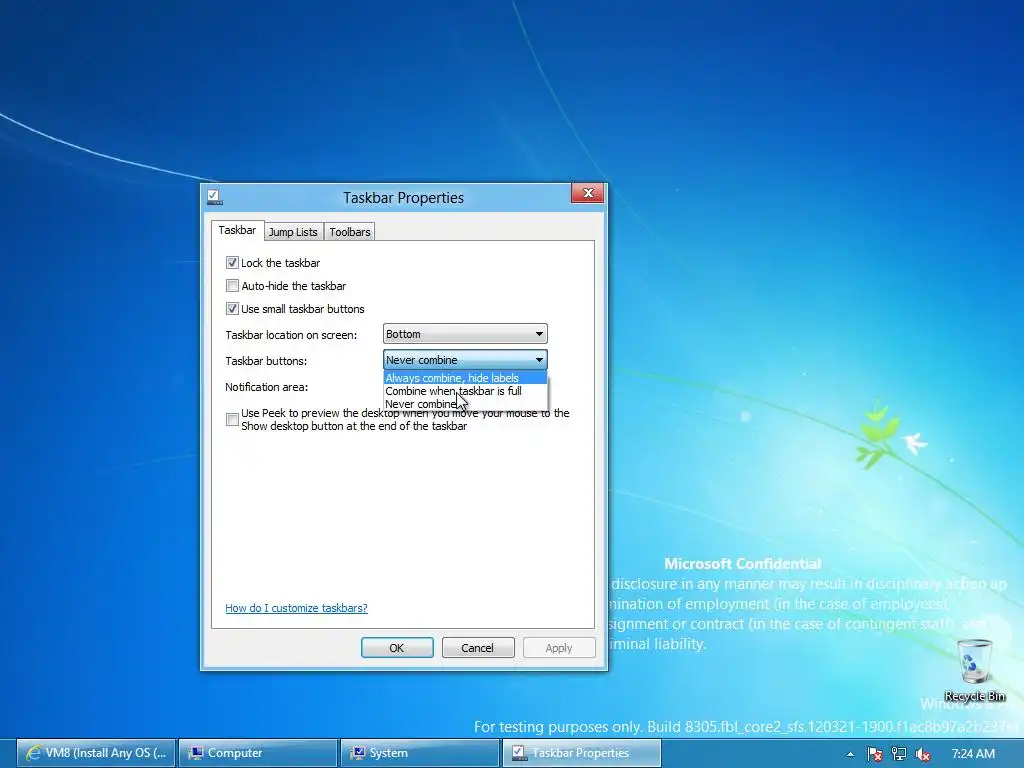Viewport: 1024px width, 768px height.
Task: Collapse the Taskbar buttons combo box
Action: [465, 360]
